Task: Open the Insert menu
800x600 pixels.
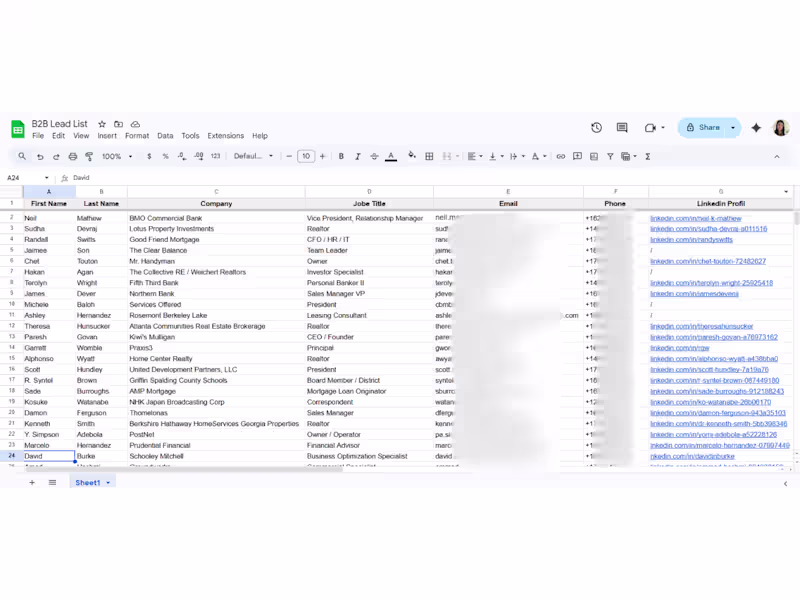Action: coord(107,136)
